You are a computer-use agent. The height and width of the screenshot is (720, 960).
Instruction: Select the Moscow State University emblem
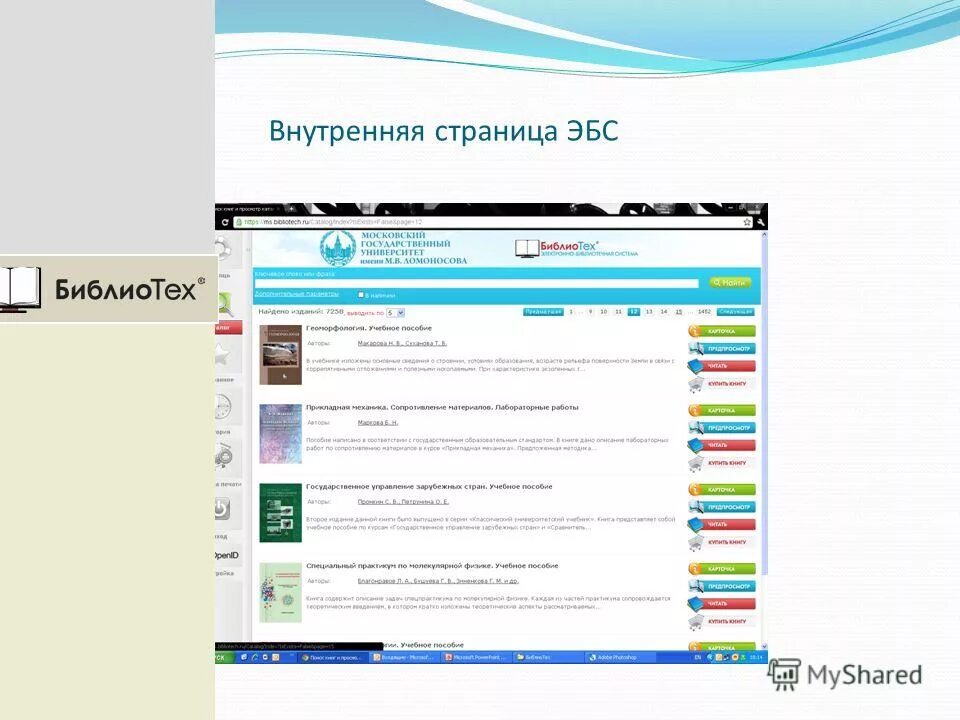coord(338,248)
